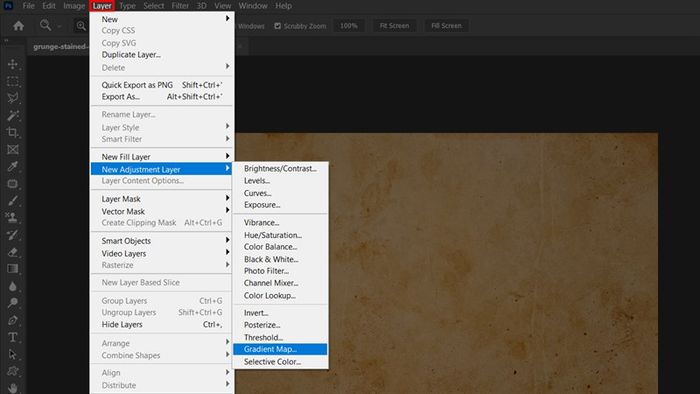Select the Magic Wand tool
The width and height of the screenshot is (700, 394).
coord(12,116)
